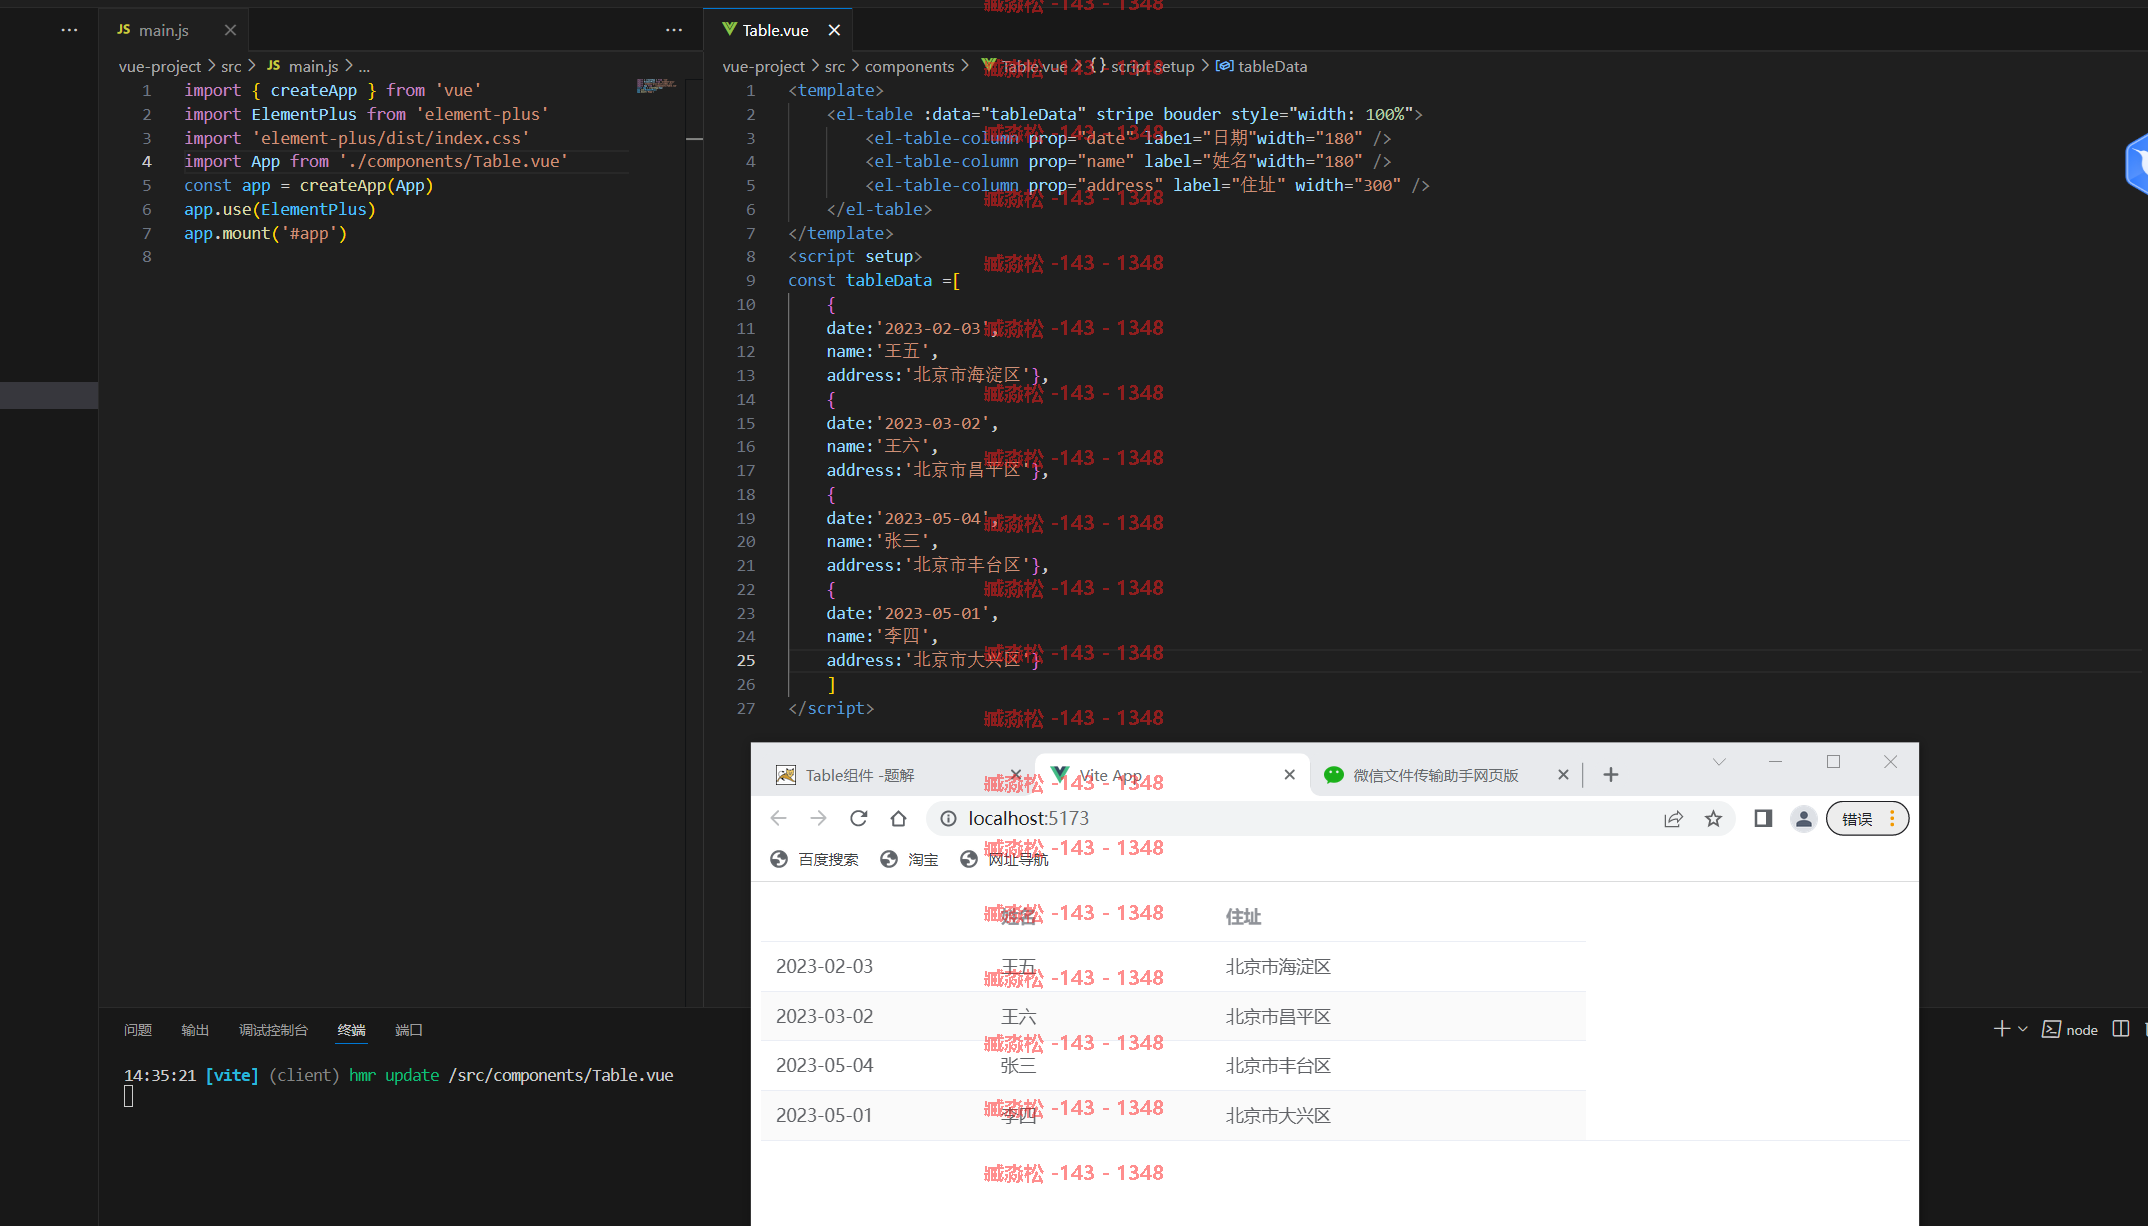
Task: Open the 网址导航 bookmark
Action: (x=1004, y=860)
